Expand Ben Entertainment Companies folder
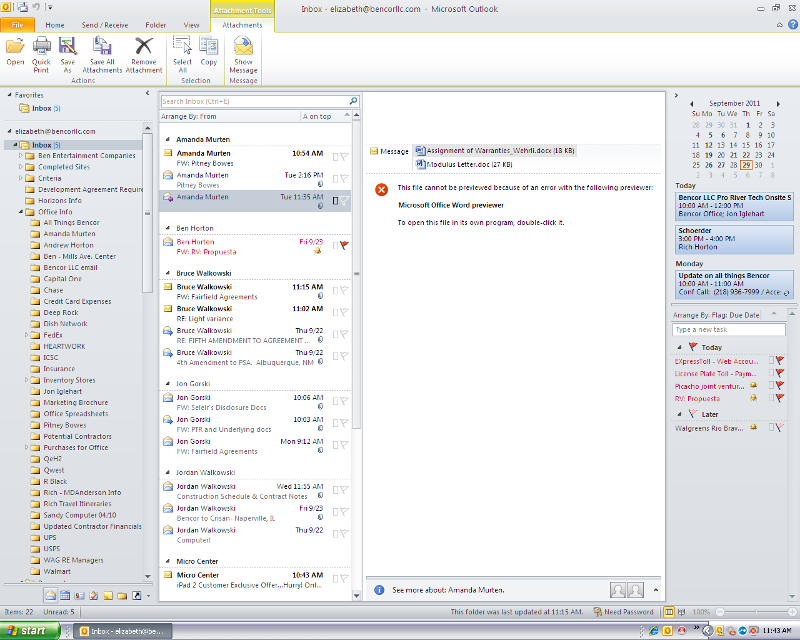 21,155
